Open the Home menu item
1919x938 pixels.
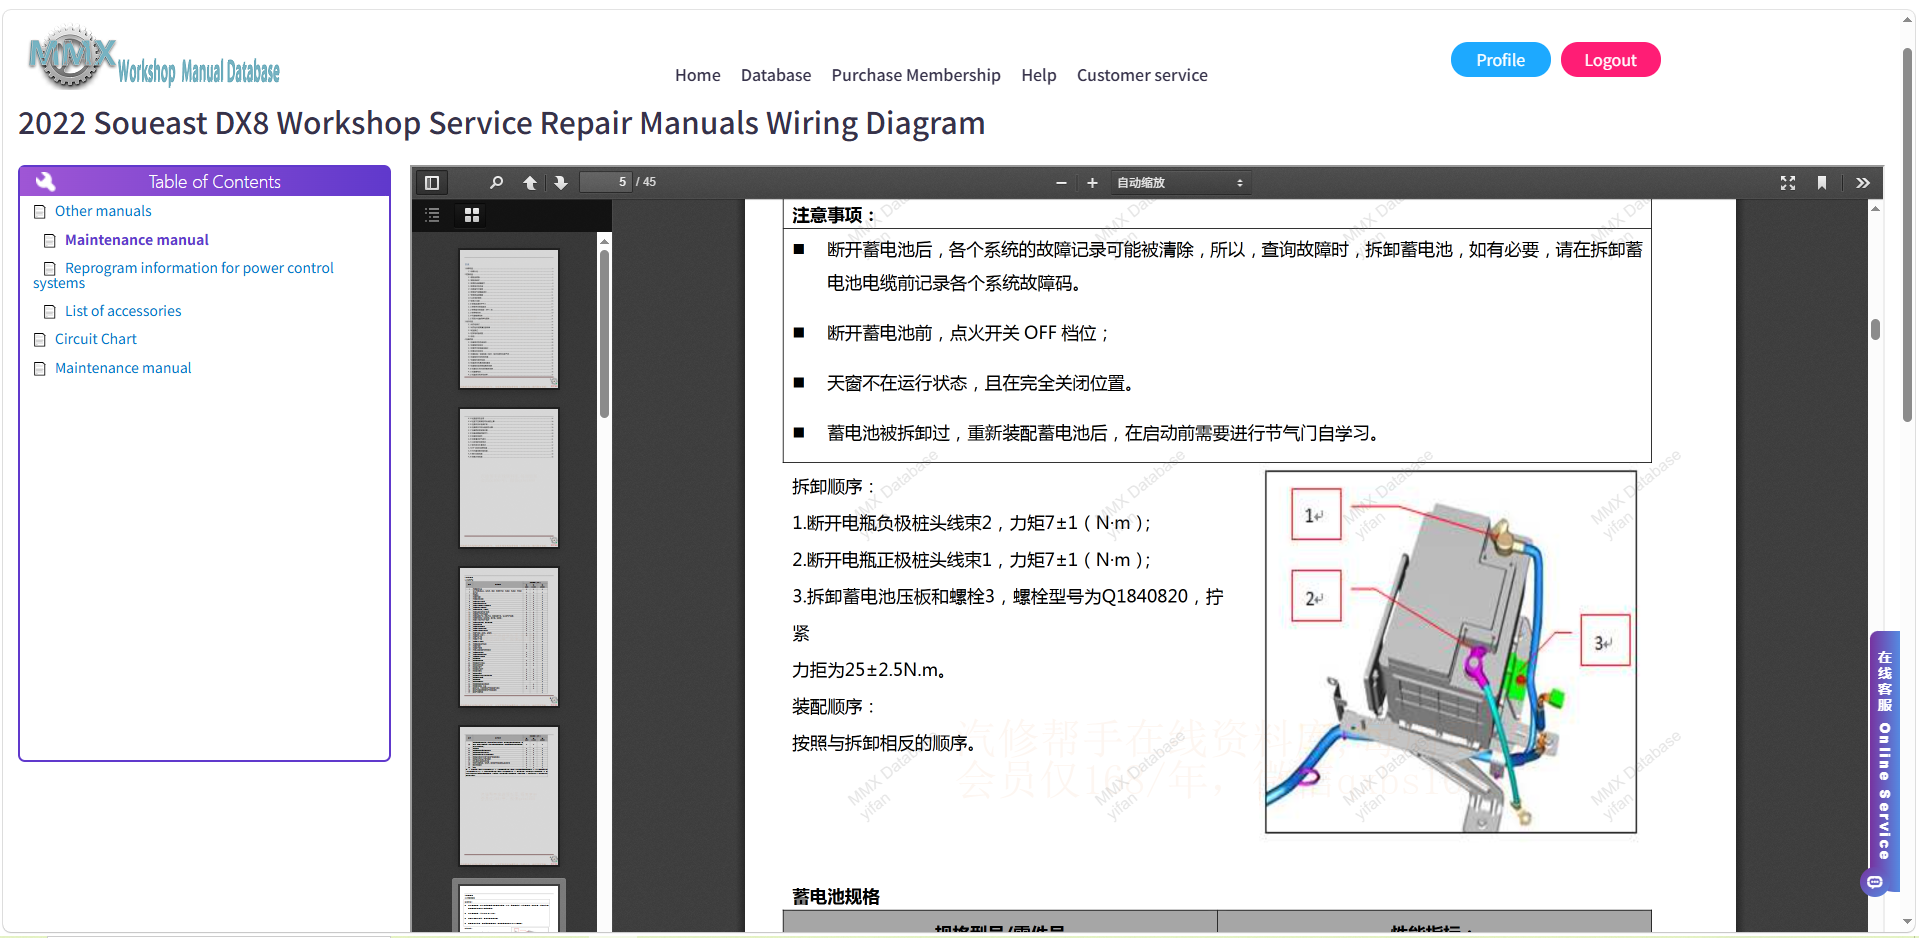tap(698, 75)
